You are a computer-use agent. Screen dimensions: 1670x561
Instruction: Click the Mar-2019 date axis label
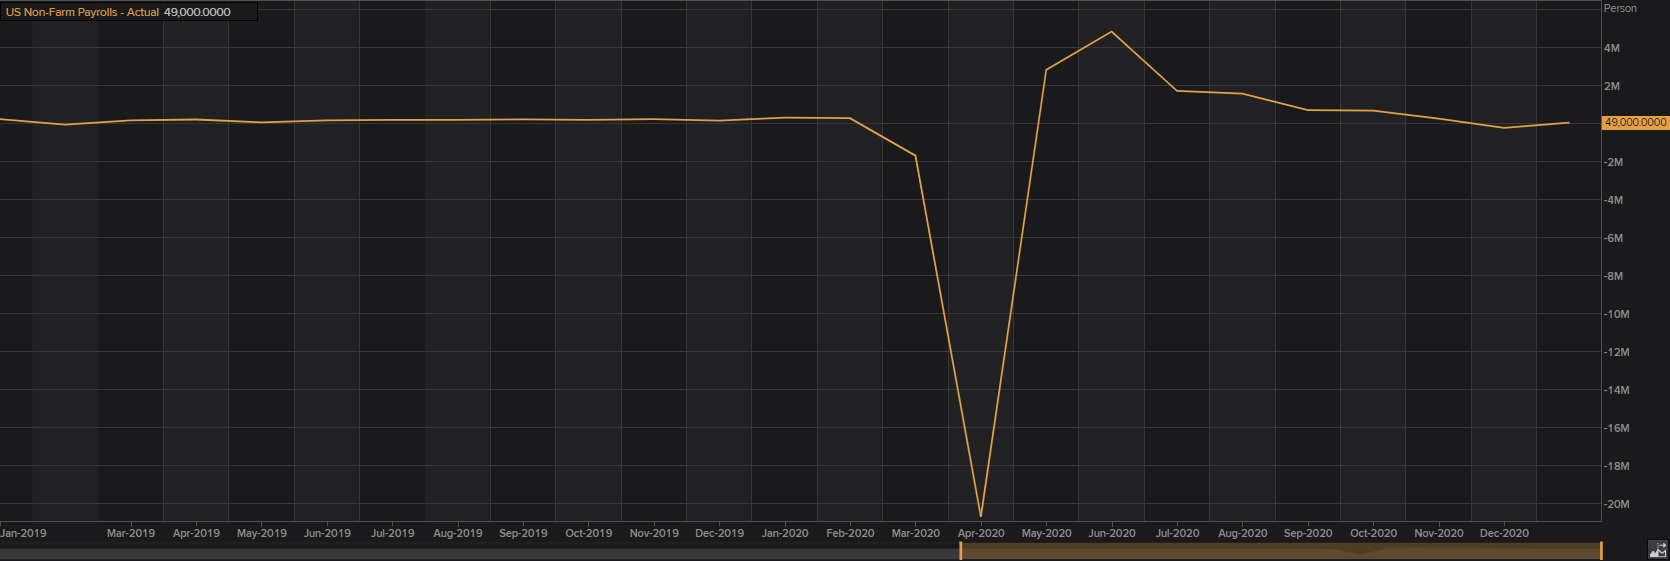(131, 533)
